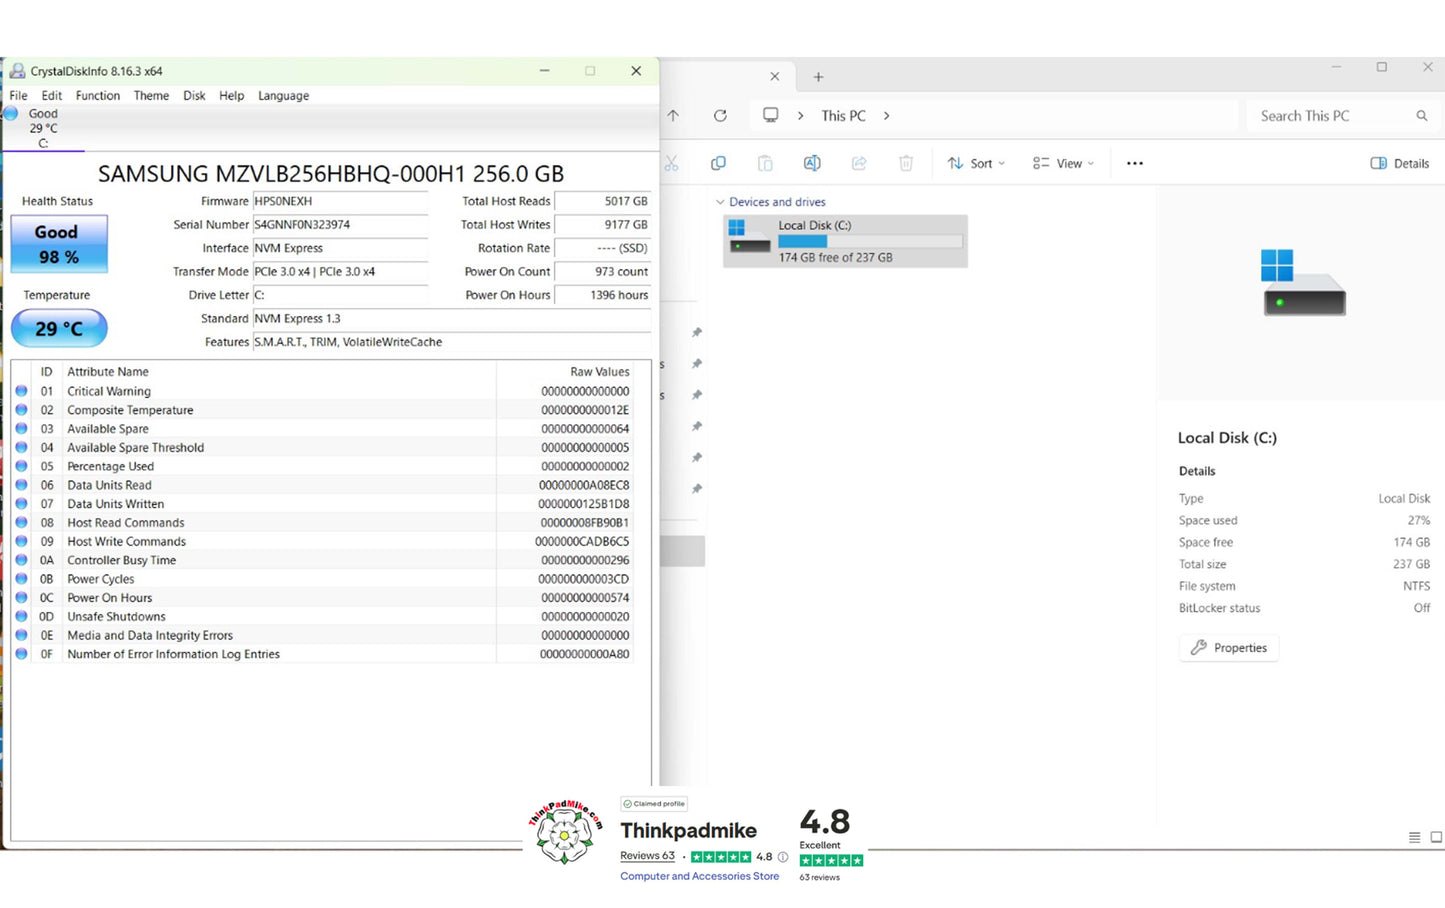Collapse the Devices and drives group
The width and height of the screenshot is (1445, 908).
tap(720, 202)
